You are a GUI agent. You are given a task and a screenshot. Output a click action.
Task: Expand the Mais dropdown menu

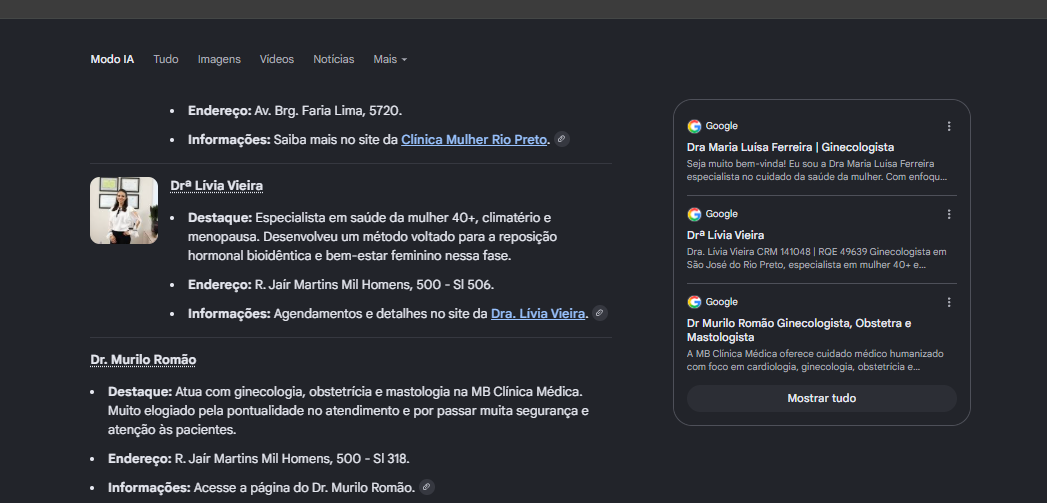(390, 59)
